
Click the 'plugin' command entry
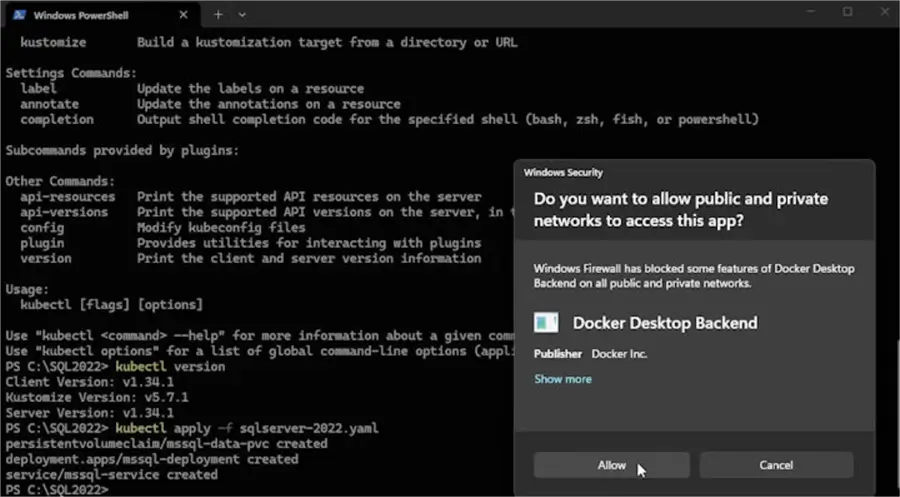click(x=42, y=243)
